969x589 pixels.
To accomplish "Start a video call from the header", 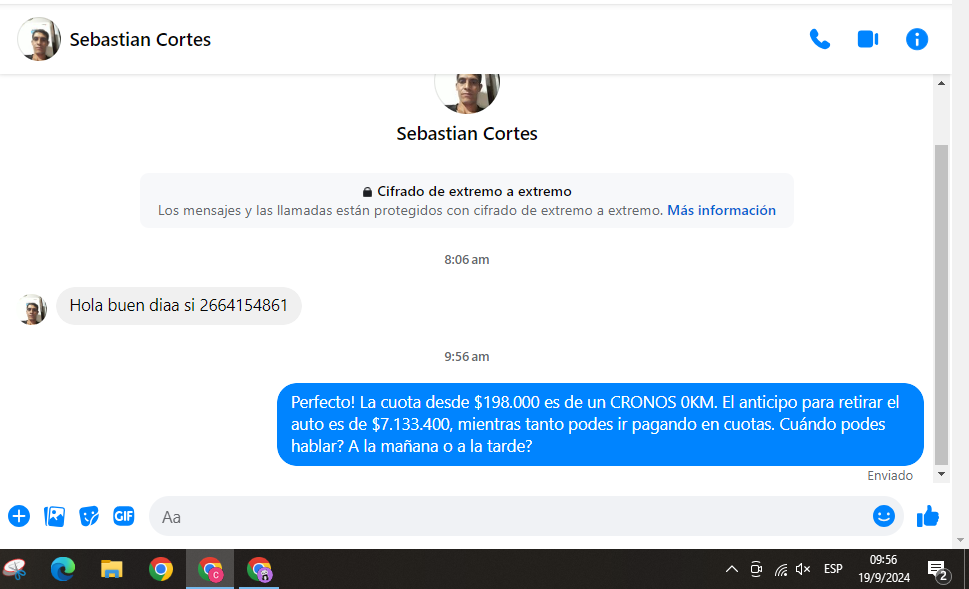I will click(x=867, y=39).
